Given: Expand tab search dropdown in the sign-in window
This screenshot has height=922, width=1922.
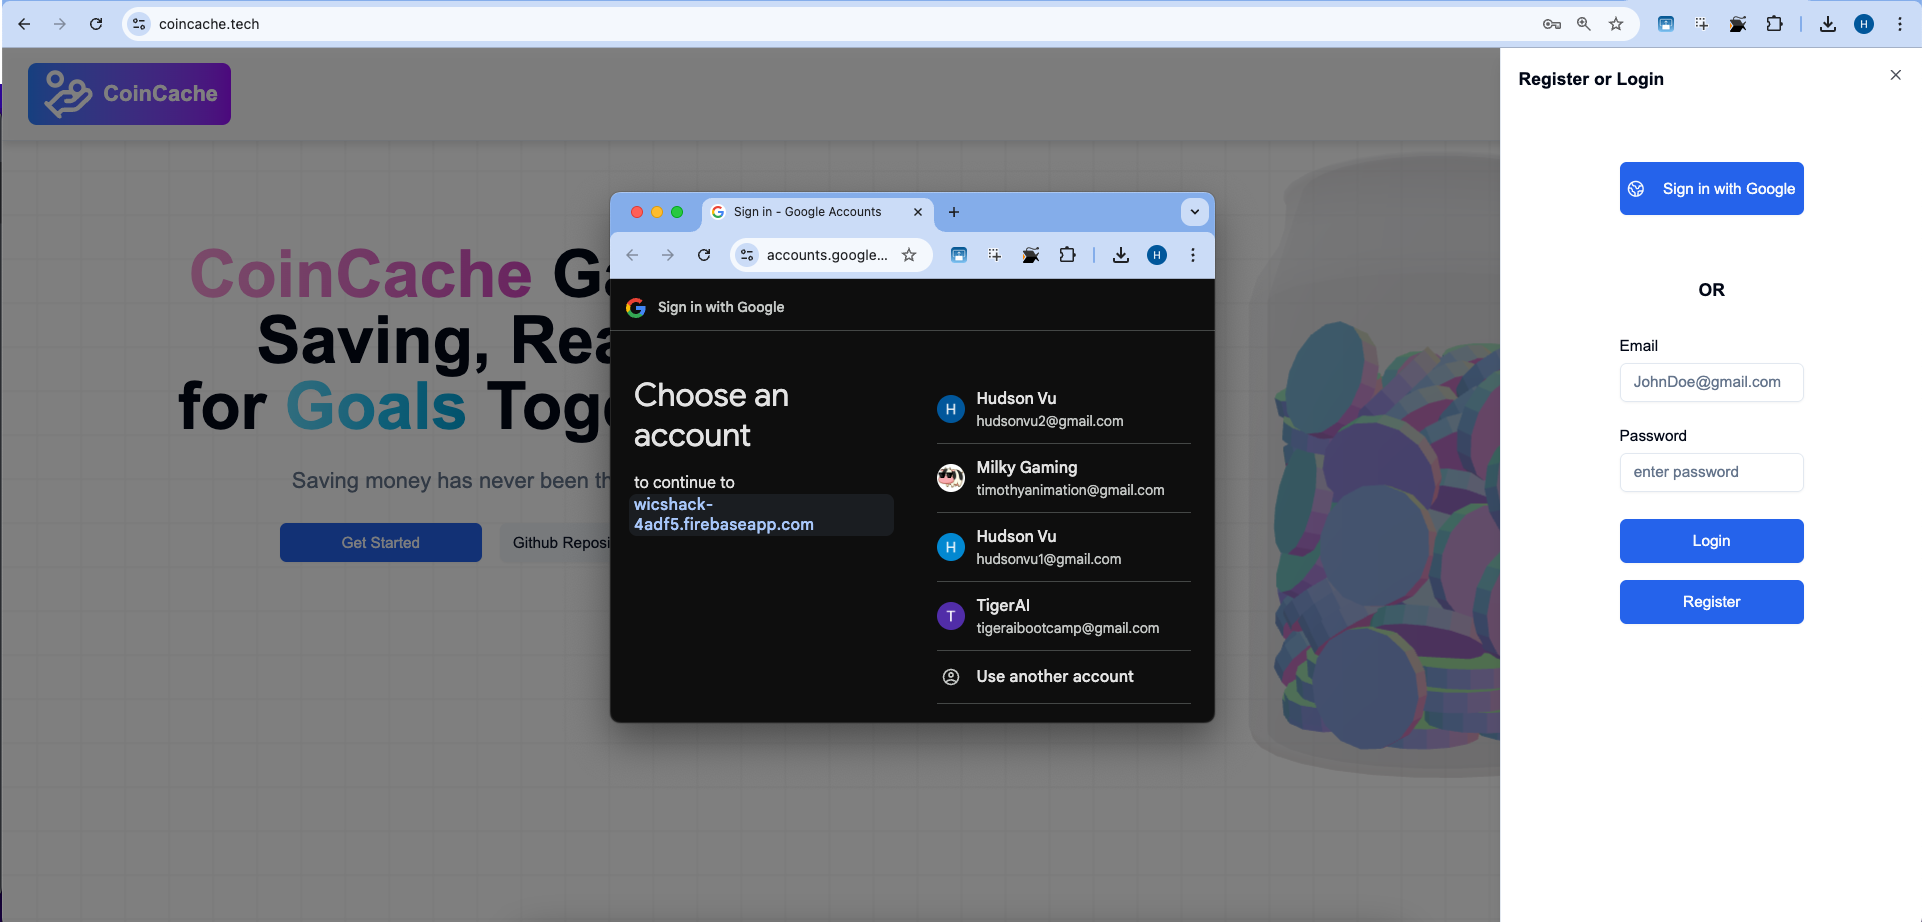Looking at the screenshot, I should click(x=1194, y=212).
